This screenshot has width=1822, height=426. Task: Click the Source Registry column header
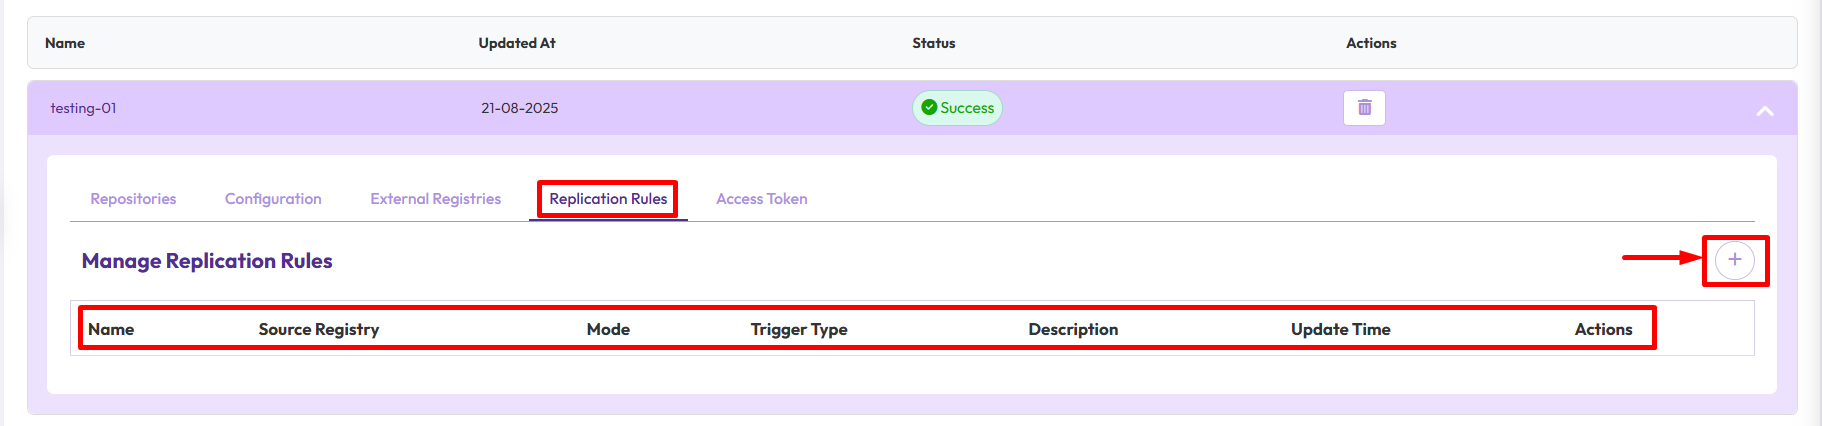coord(318,329)
